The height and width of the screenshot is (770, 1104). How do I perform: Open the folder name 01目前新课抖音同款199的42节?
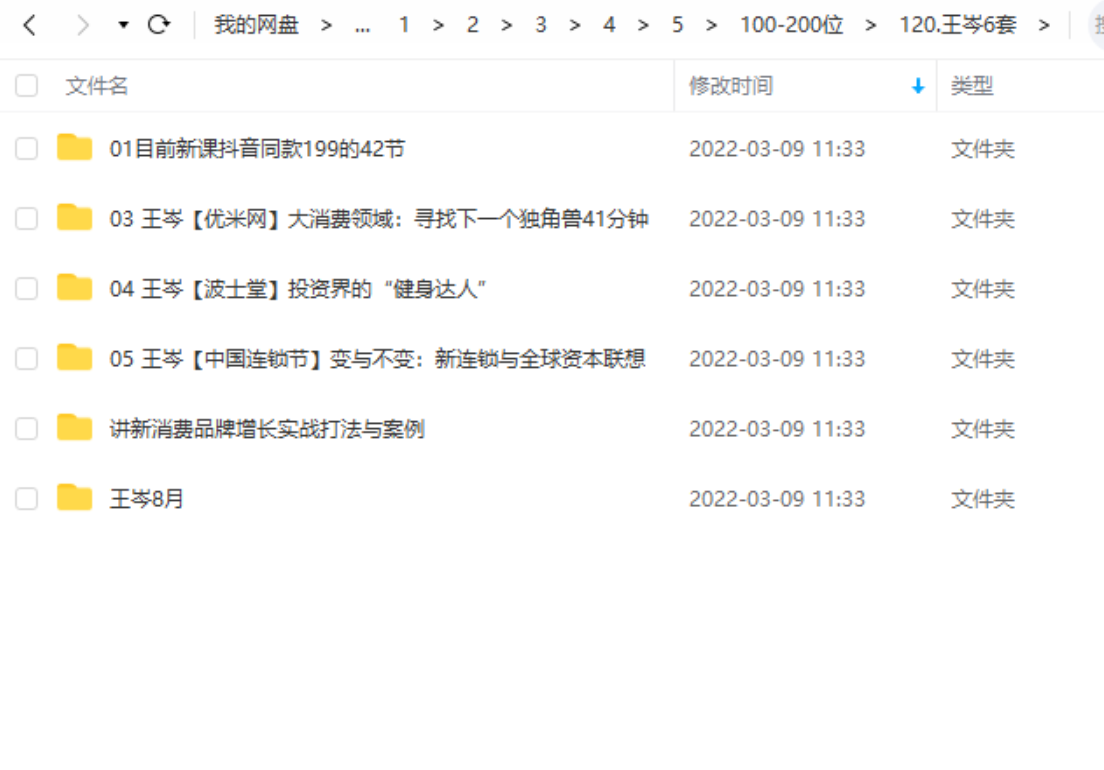(257, 149)
